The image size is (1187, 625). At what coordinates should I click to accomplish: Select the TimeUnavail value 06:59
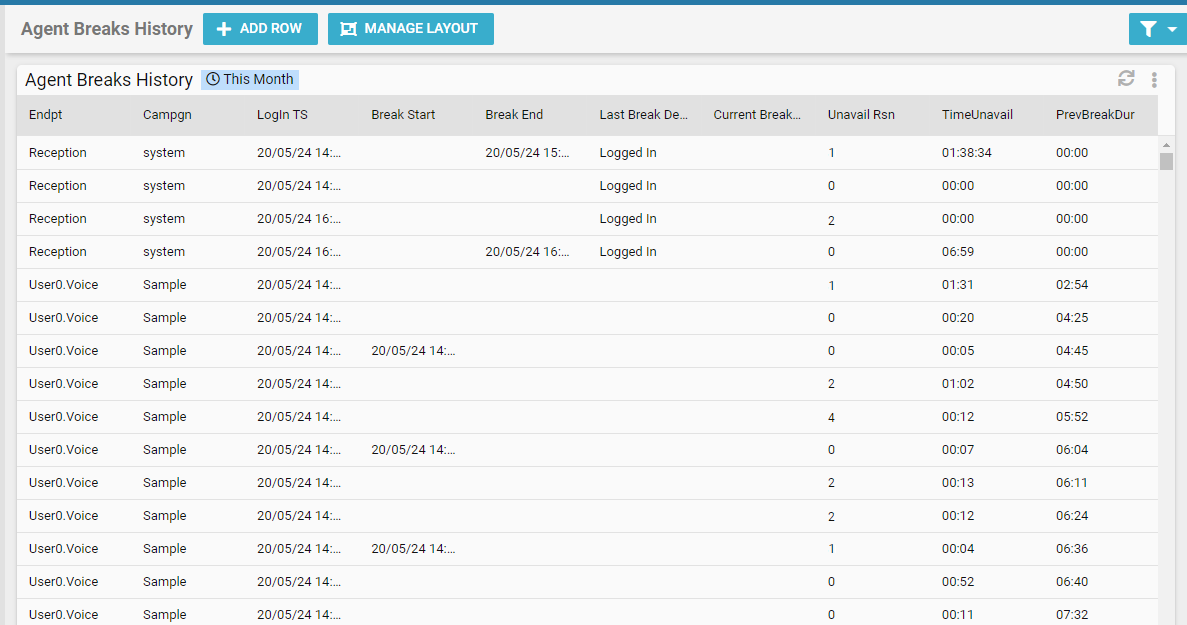coord(958,252)
